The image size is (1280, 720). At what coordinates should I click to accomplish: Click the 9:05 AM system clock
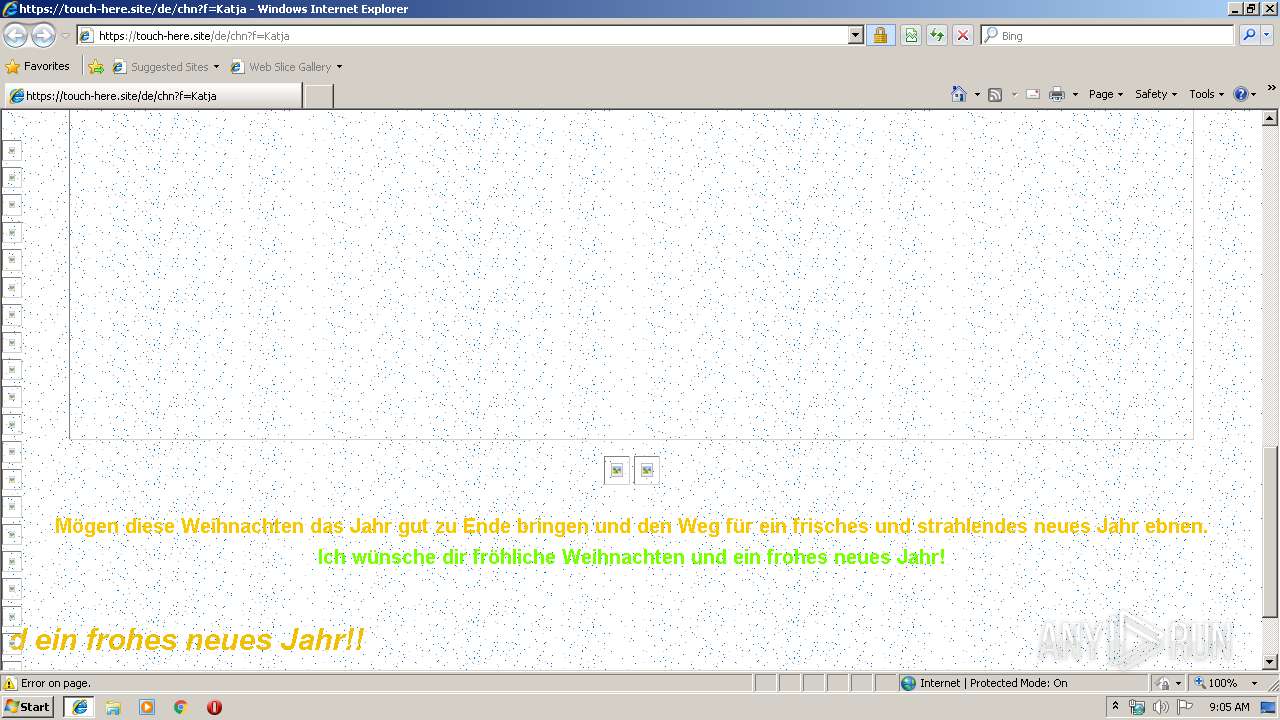1229,707
